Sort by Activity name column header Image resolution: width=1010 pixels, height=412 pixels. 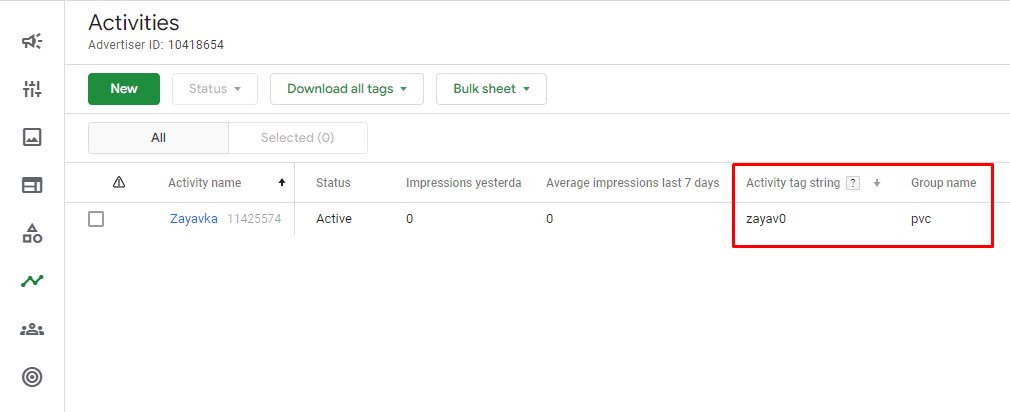point(205,183)
